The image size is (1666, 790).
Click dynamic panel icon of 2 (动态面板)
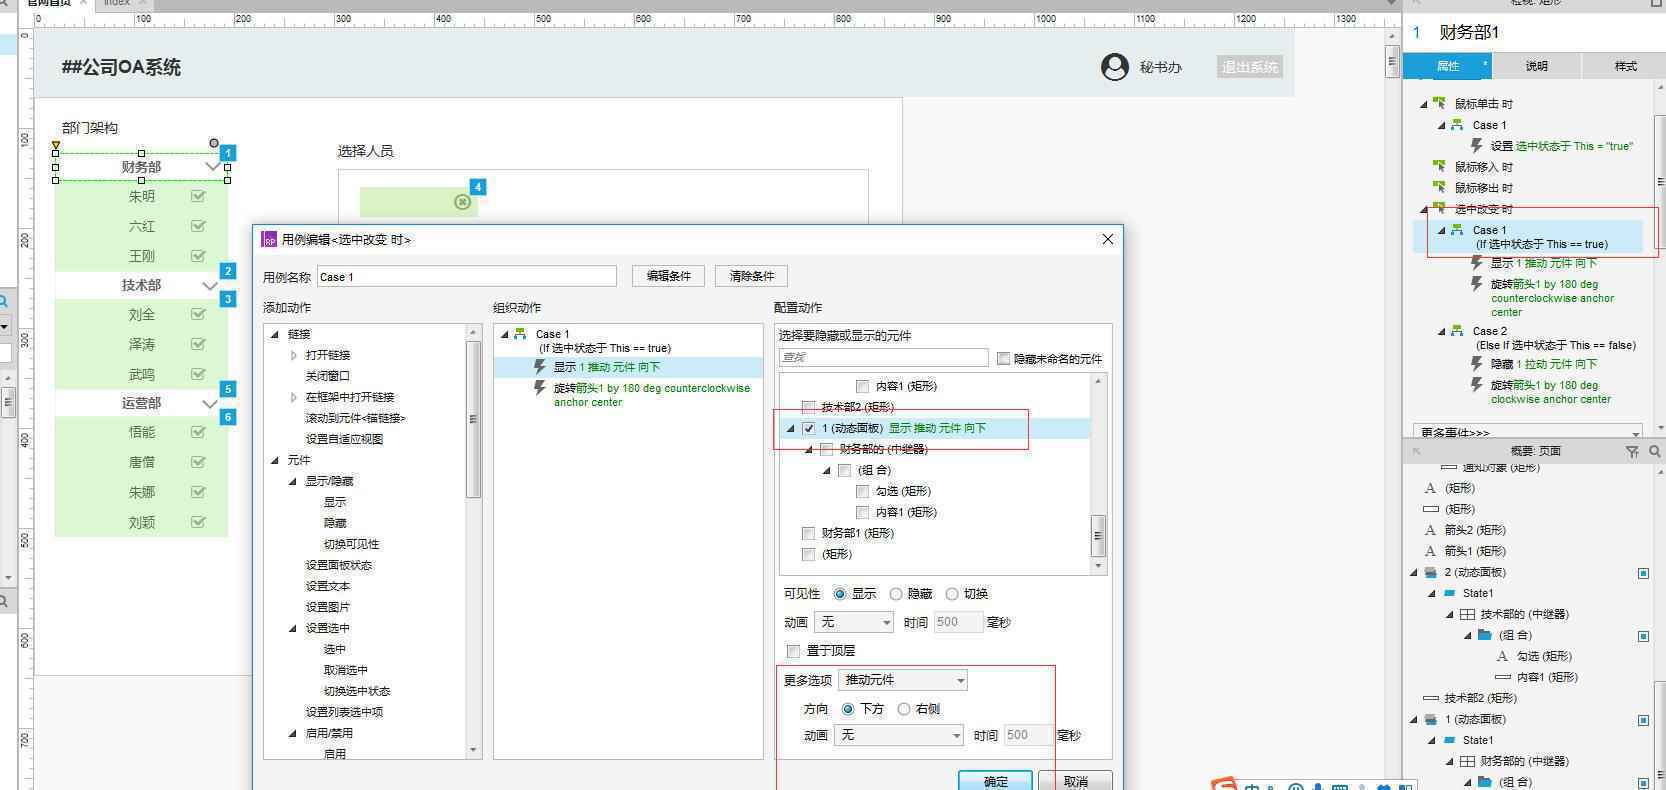(1431, 573)
